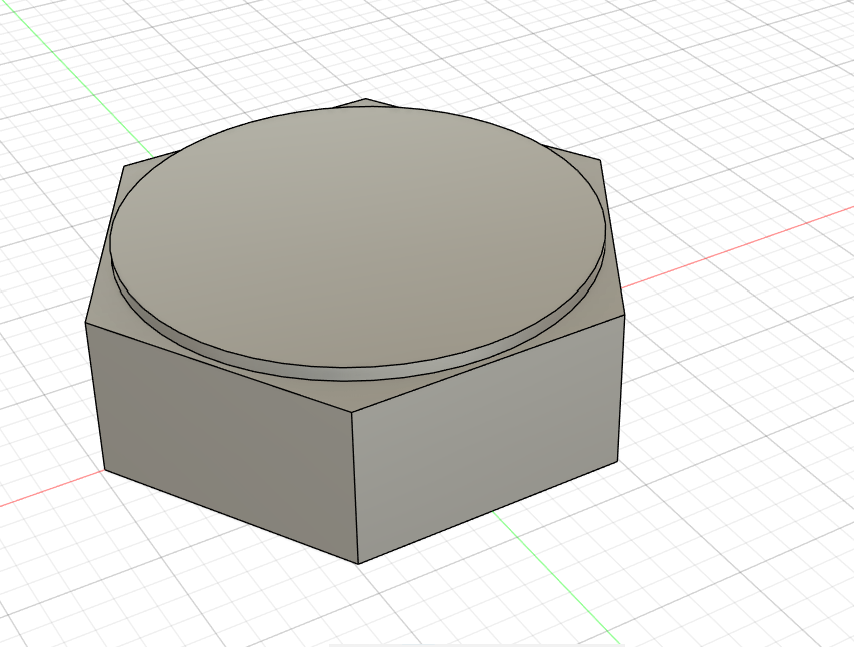Select hexagon top face at the rear-right corner
This screenshot has height=647, width=854.
click(x=590, y=168)
